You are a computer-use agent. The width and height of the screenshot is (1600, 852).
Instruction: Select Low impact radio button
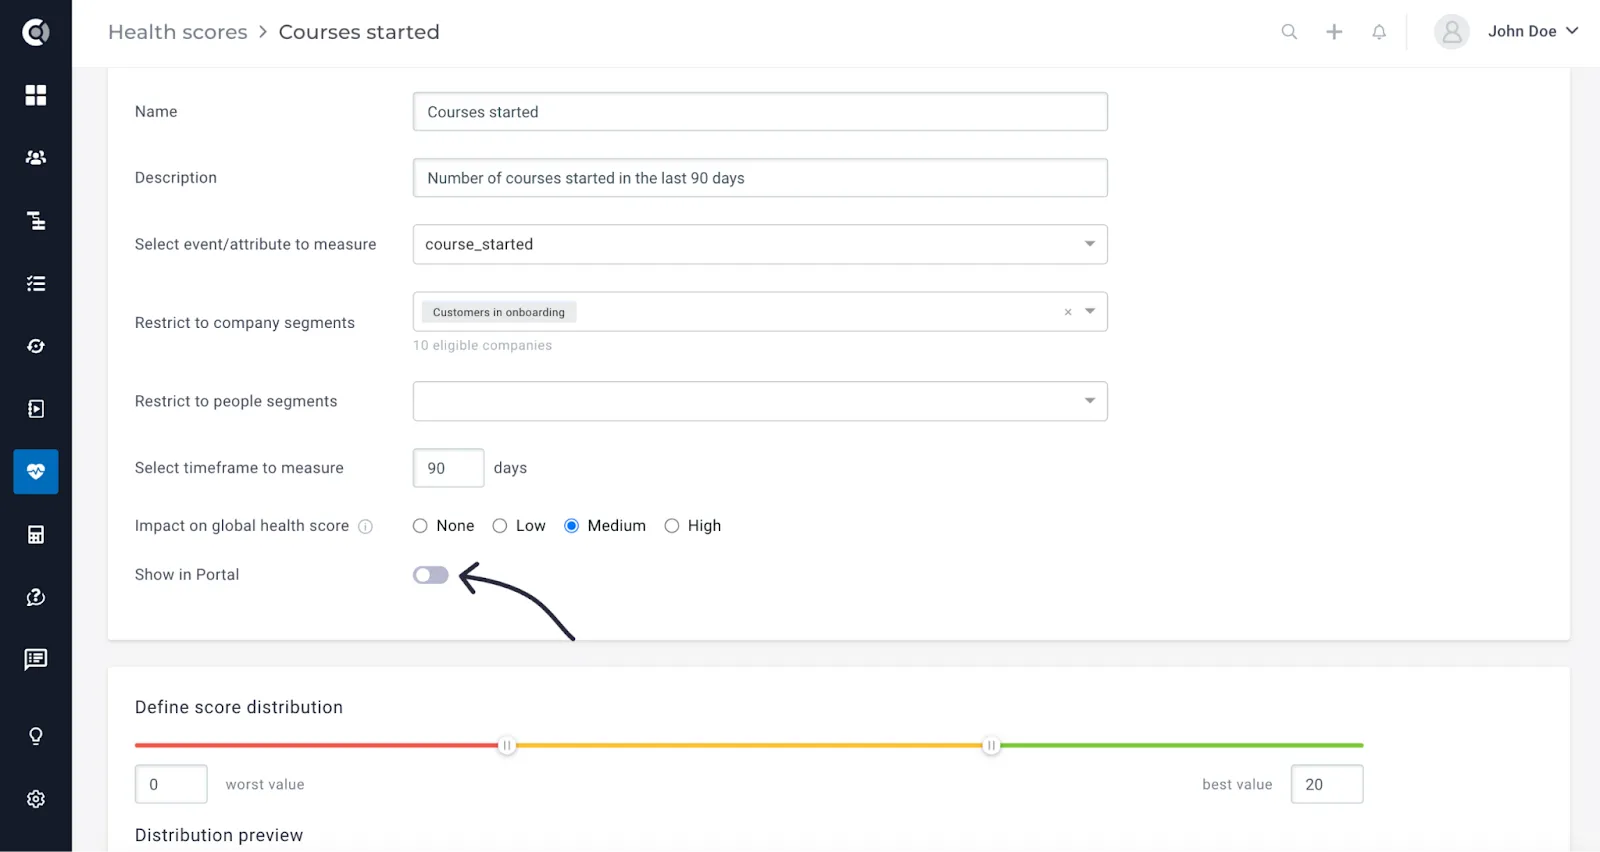point(500,526)
